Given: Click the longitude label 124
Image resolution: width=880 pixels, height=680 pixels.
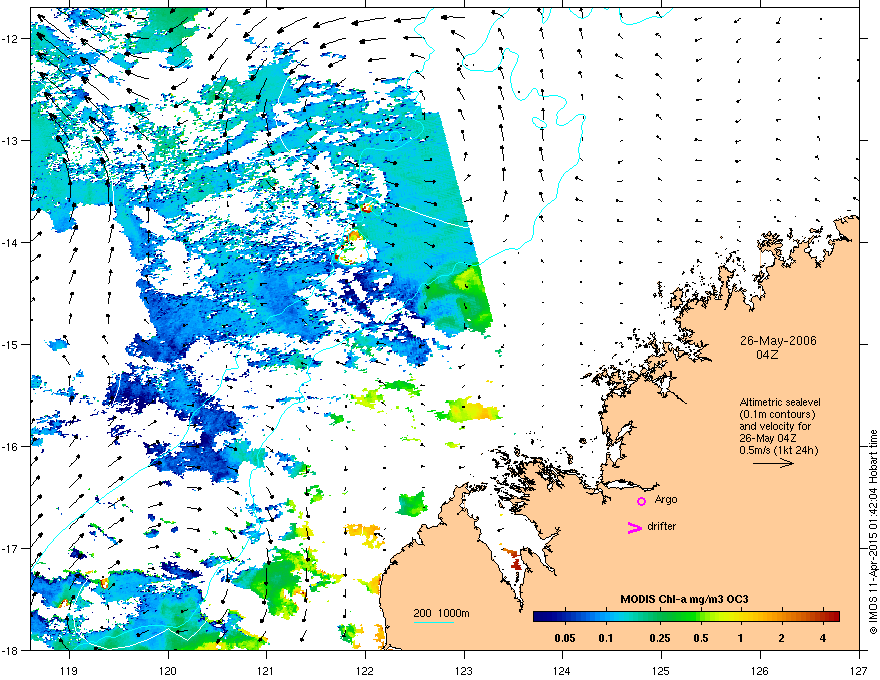Looking at the screenshot, I should (x=563, y=670).
